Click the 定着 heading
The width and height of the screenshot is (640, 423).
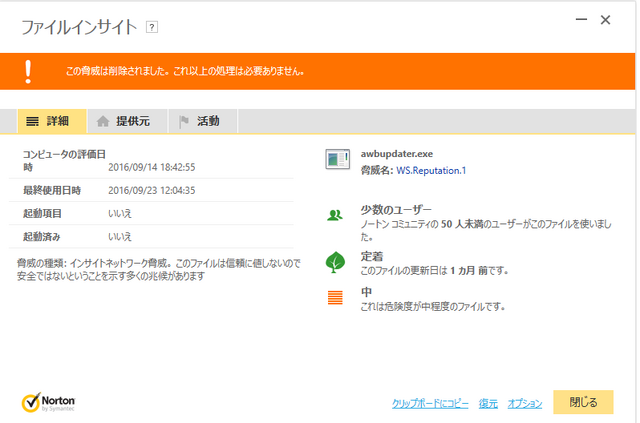tap(372, 256)
